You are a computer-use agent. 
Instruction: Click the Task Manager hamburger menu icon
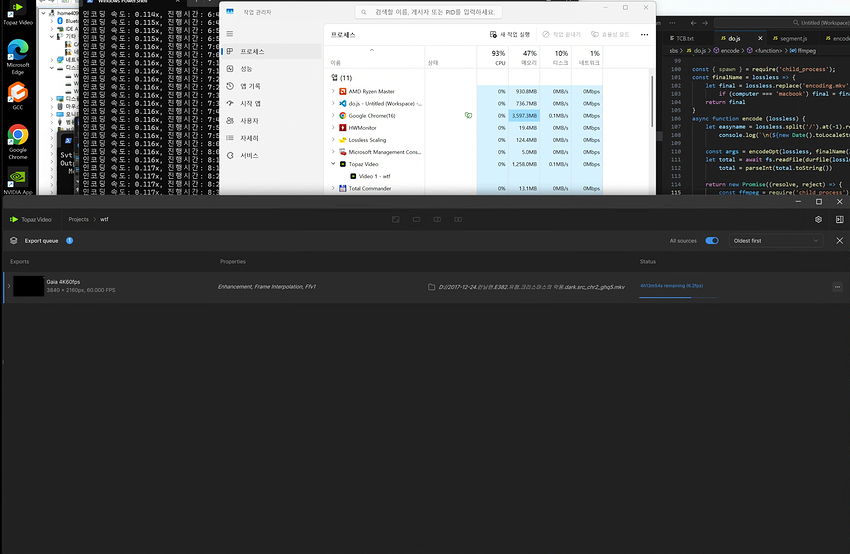point(230,34)
